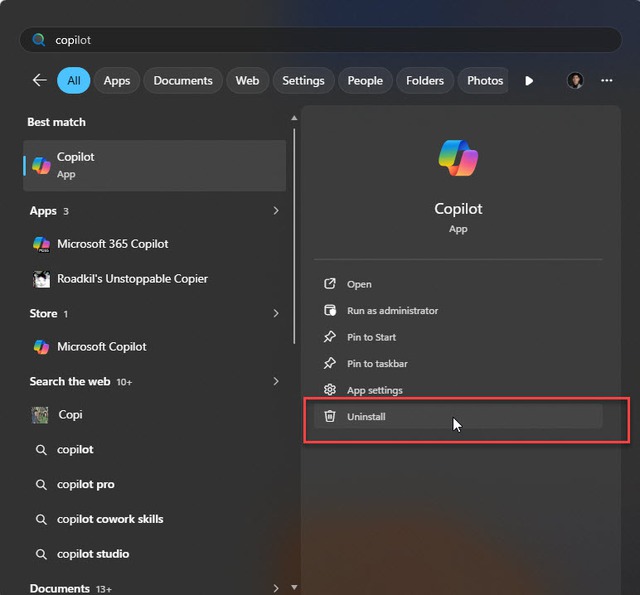Click search icon beside 'copilot studio'
Screen dimensions: 640x595
click(x=41, y=554)
